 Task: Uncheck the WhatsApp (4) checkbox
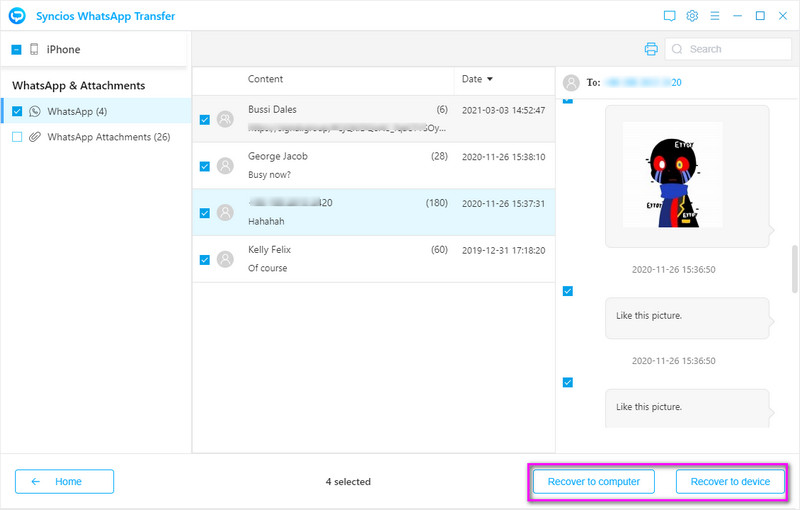(x=17, y=111)
